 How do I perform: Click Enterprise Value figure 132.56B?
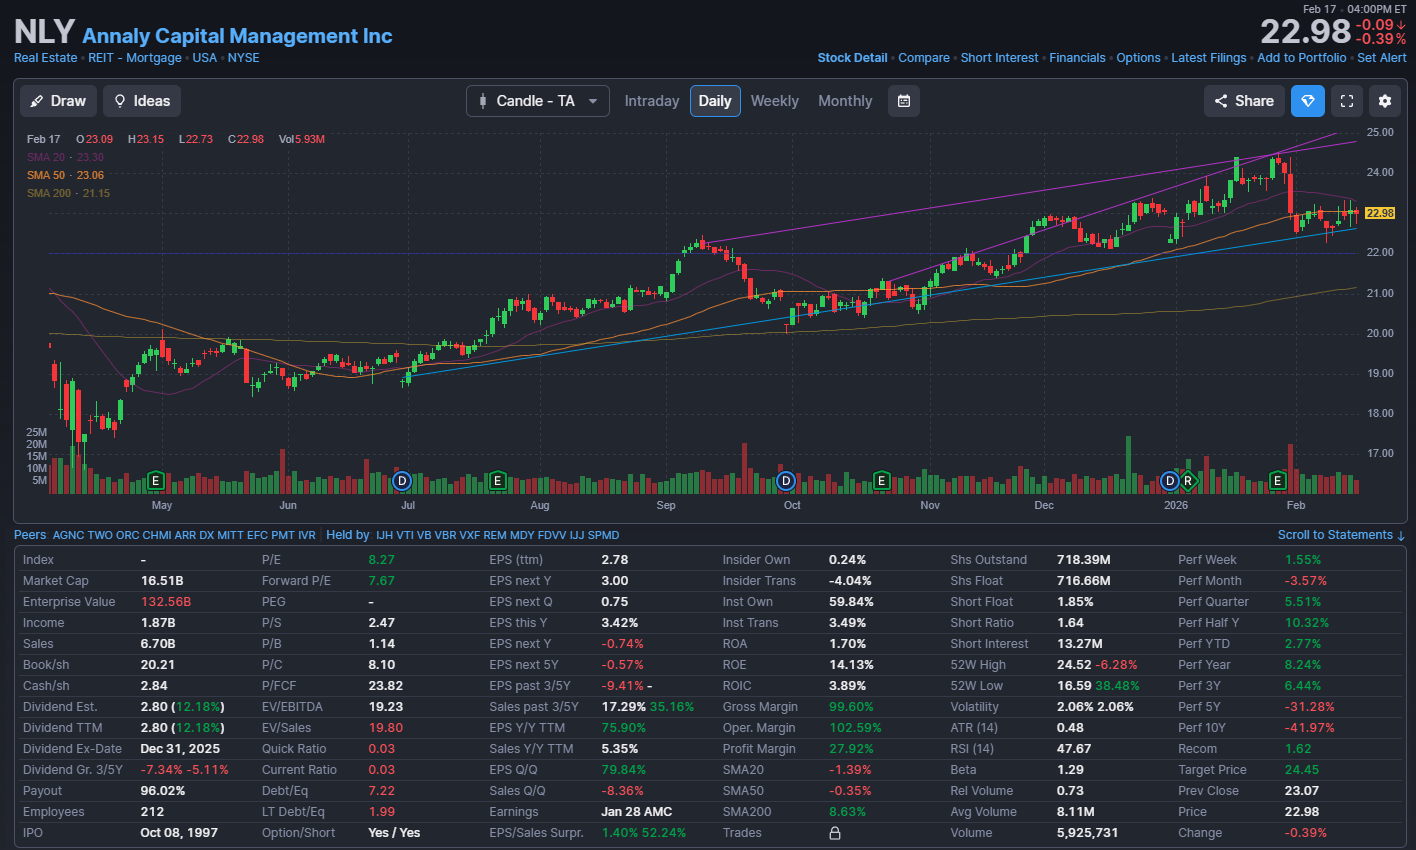click(x=166, y=602)
